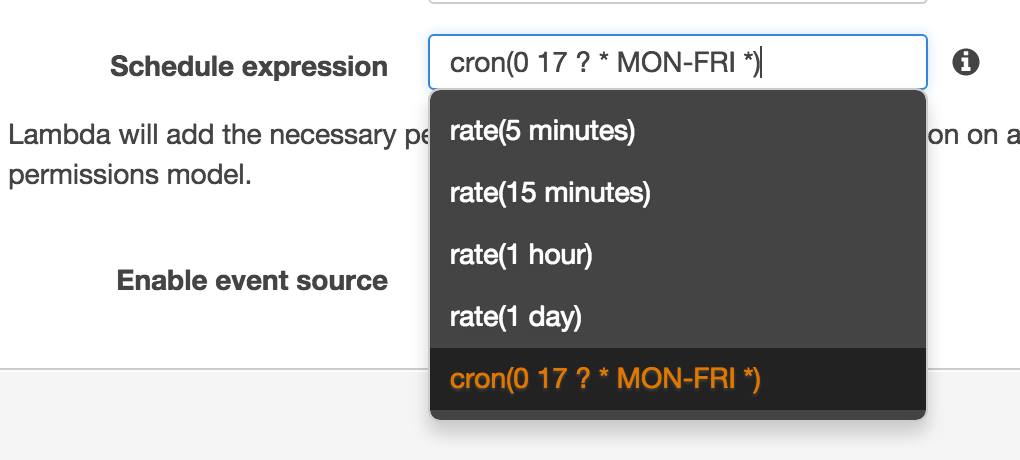This screenshot has width=1020, height=460.
Task: Pick rate(1 hour) schedule suggestion
Action: click(678, 254)
